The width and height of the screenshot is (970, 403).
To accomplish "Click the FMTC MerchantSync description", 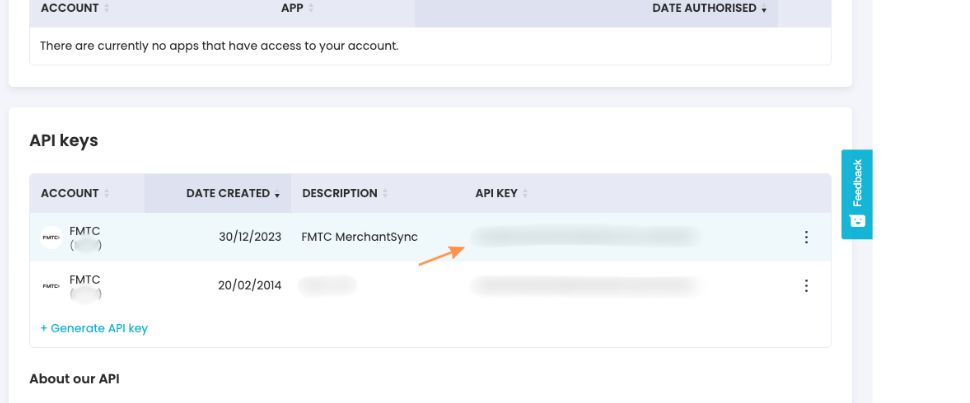I will point(360,237).
